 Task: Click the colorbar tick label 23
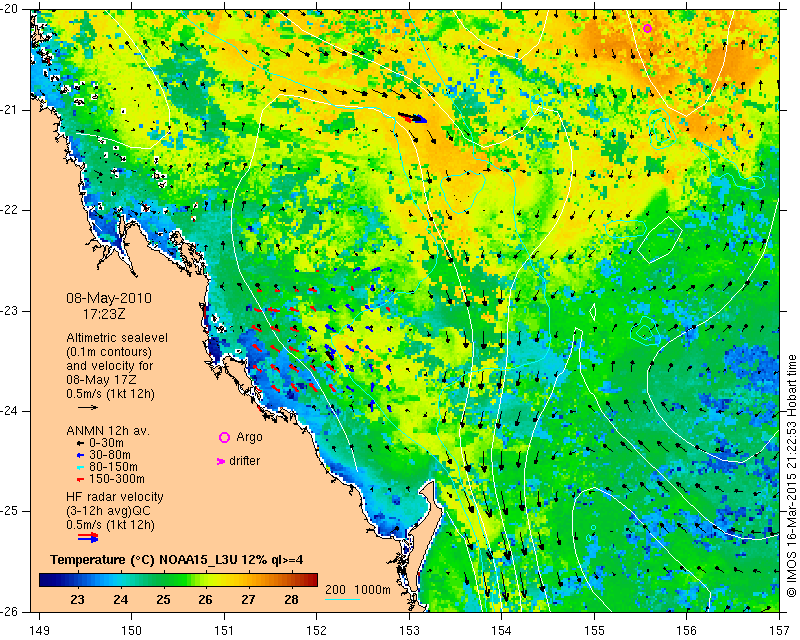click(x=78, y=600)
